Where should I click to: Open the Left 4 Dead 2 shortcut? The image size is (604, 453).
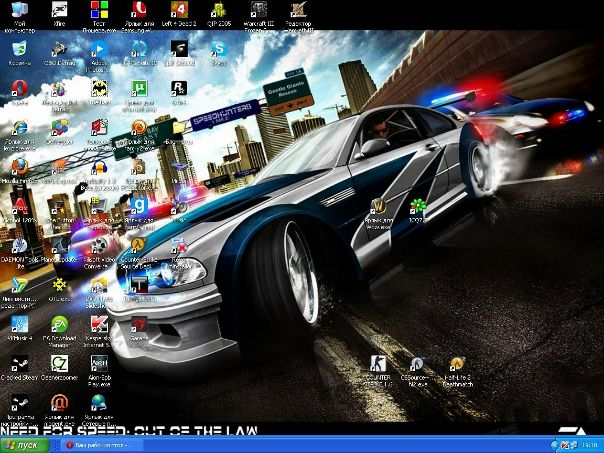pos(179,11)
